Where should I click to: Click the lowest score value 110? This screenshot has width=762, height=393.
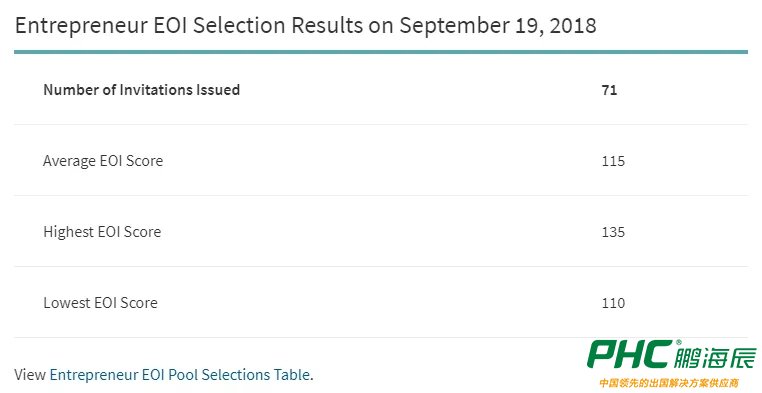click(613, 303)
